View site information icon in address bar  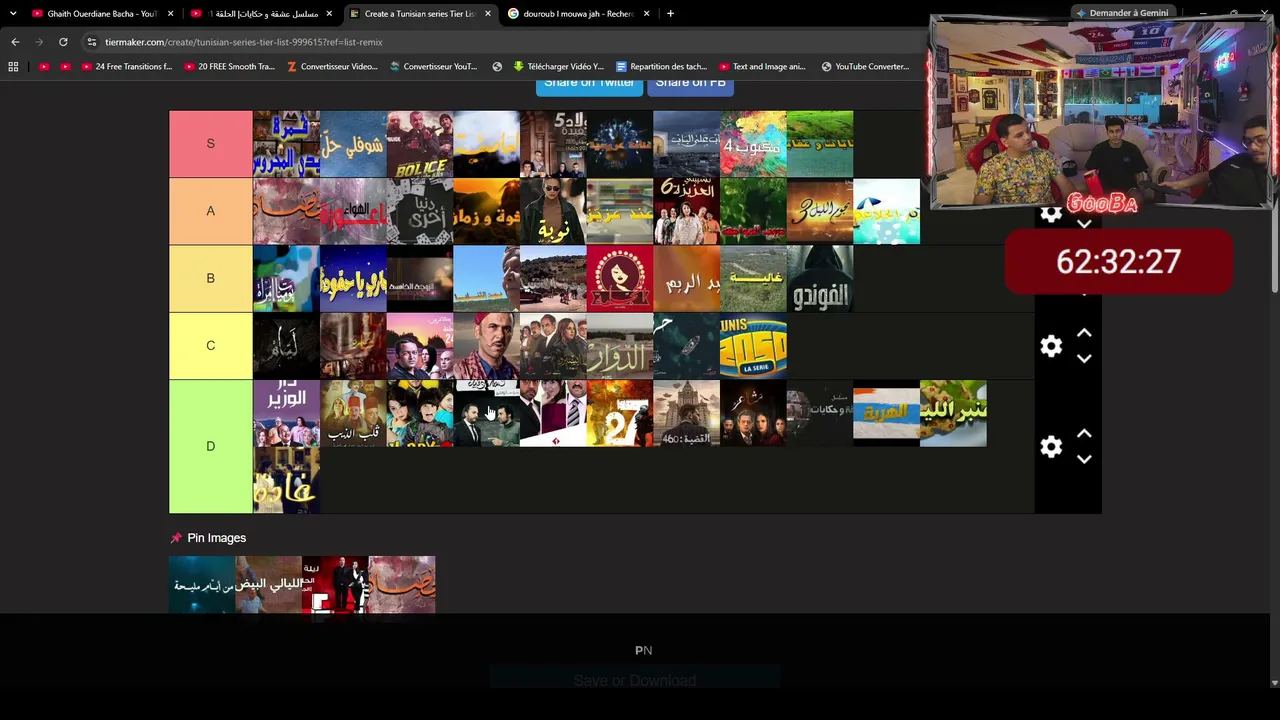tap(92, 42)
